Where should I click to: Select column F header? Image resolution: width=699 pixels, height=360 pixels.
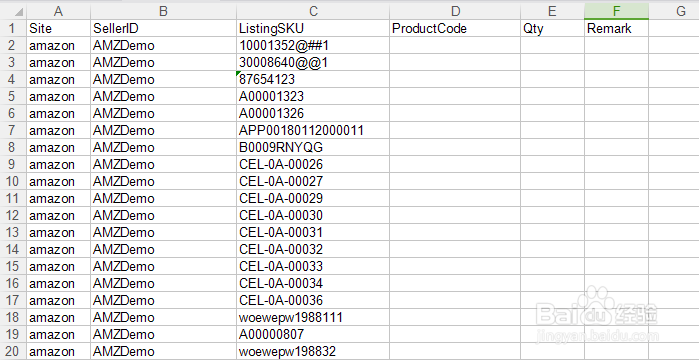coord(616,11)
